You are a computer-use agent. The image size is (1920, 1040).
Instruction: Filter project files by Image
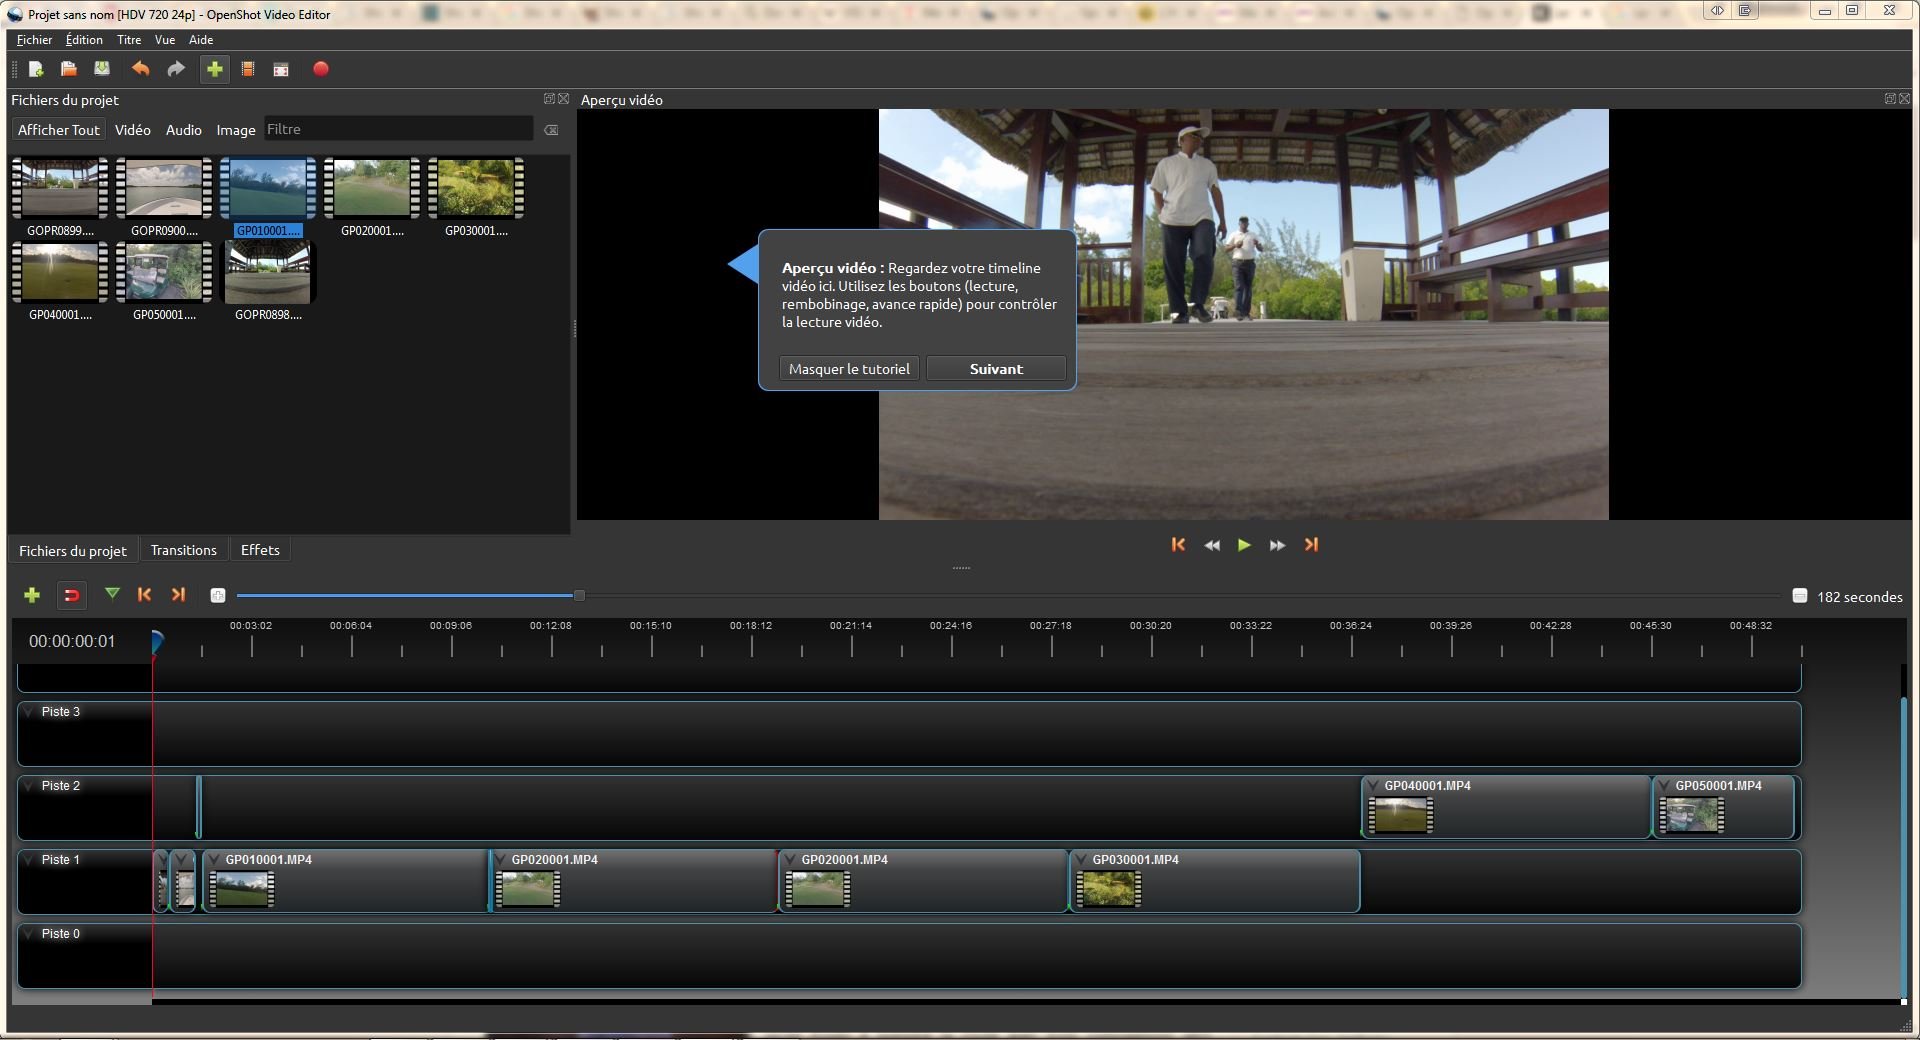click(236, 130)
